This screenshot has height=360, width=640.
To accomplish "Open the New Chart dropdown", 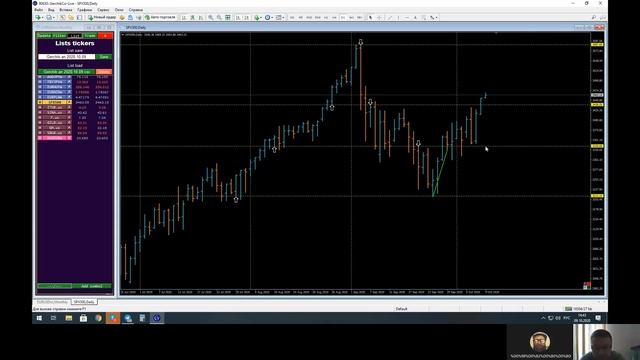I will click(39, 18).
